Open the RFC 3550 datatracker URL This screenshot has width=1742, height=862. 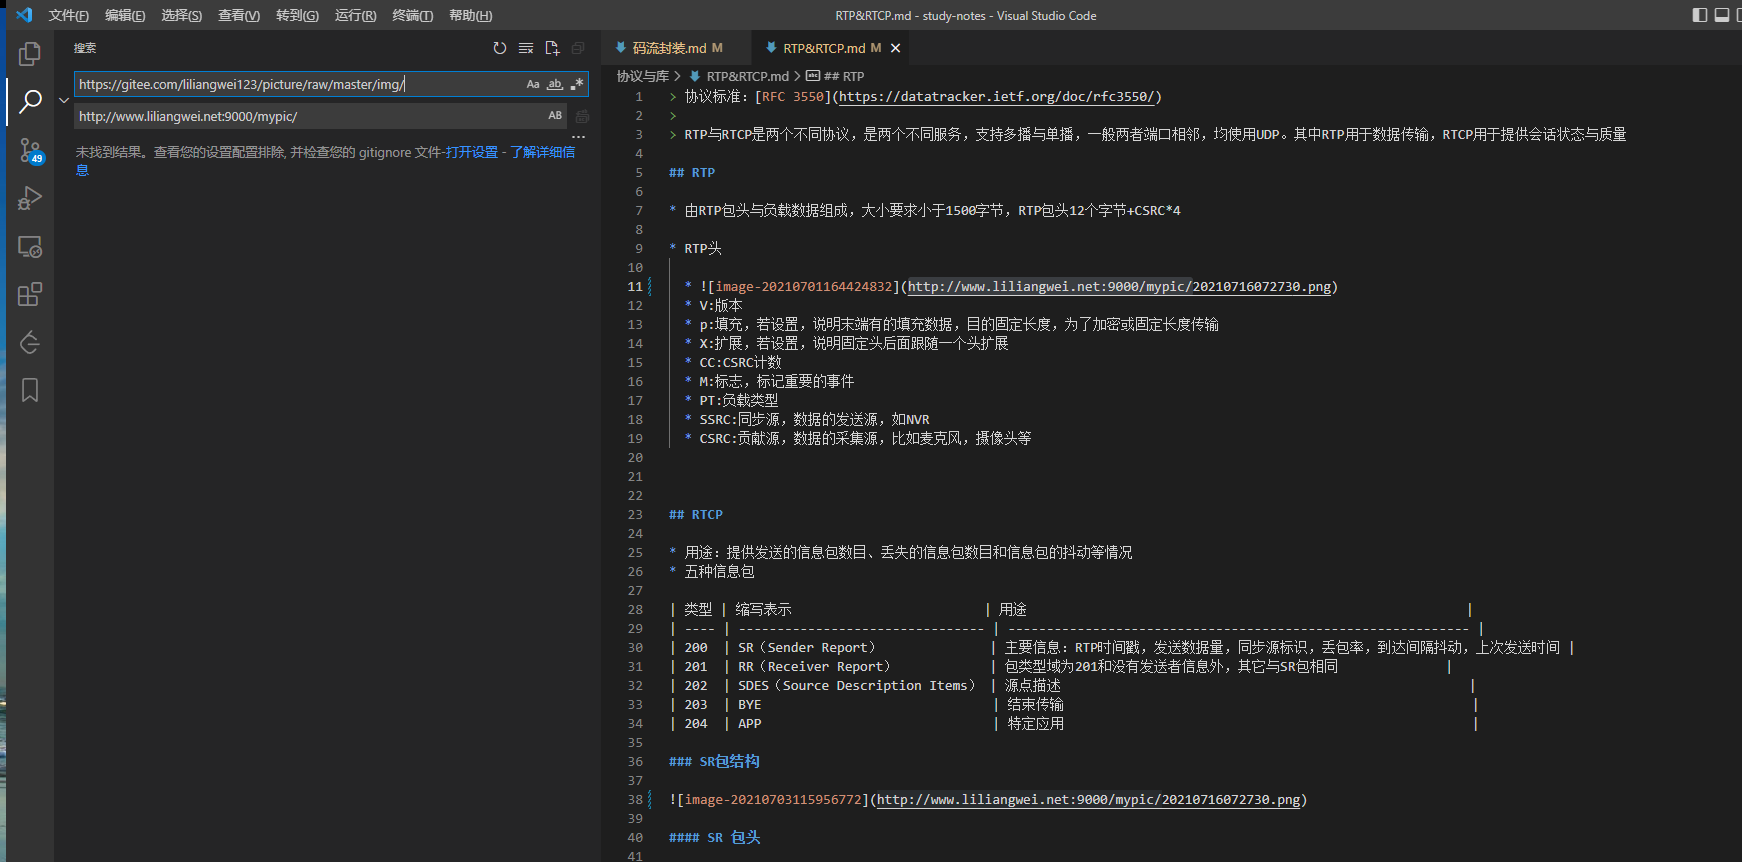coord(997,97)
